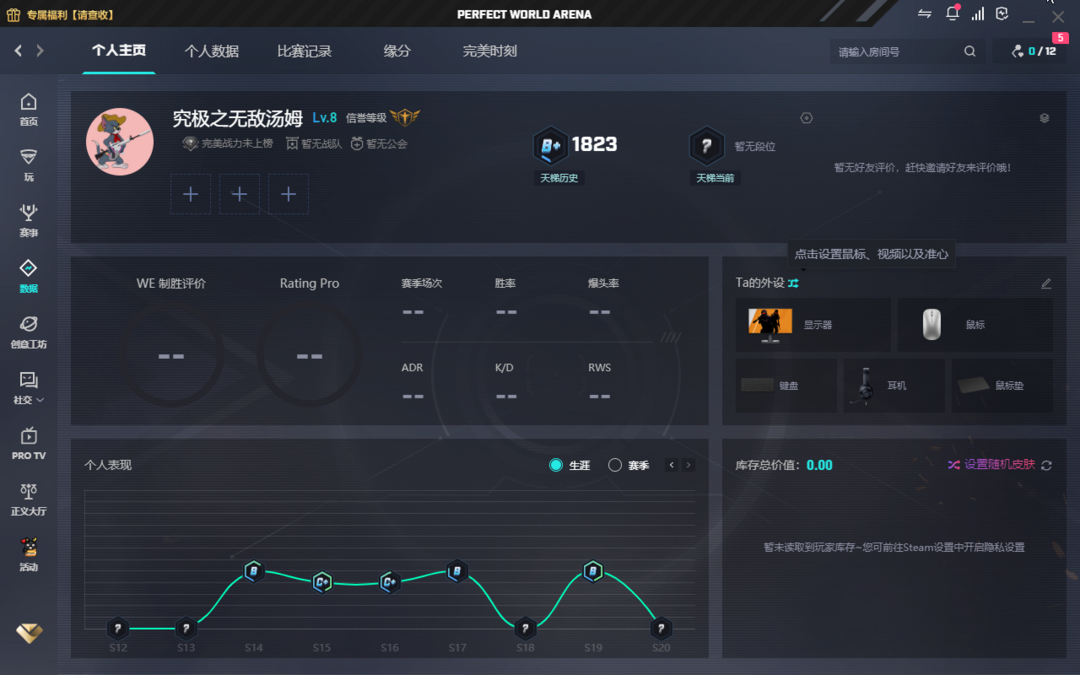This screenshot has height=675, width=1080.
Task: Navigate back with the left arrow
Action: coord(19,50)
